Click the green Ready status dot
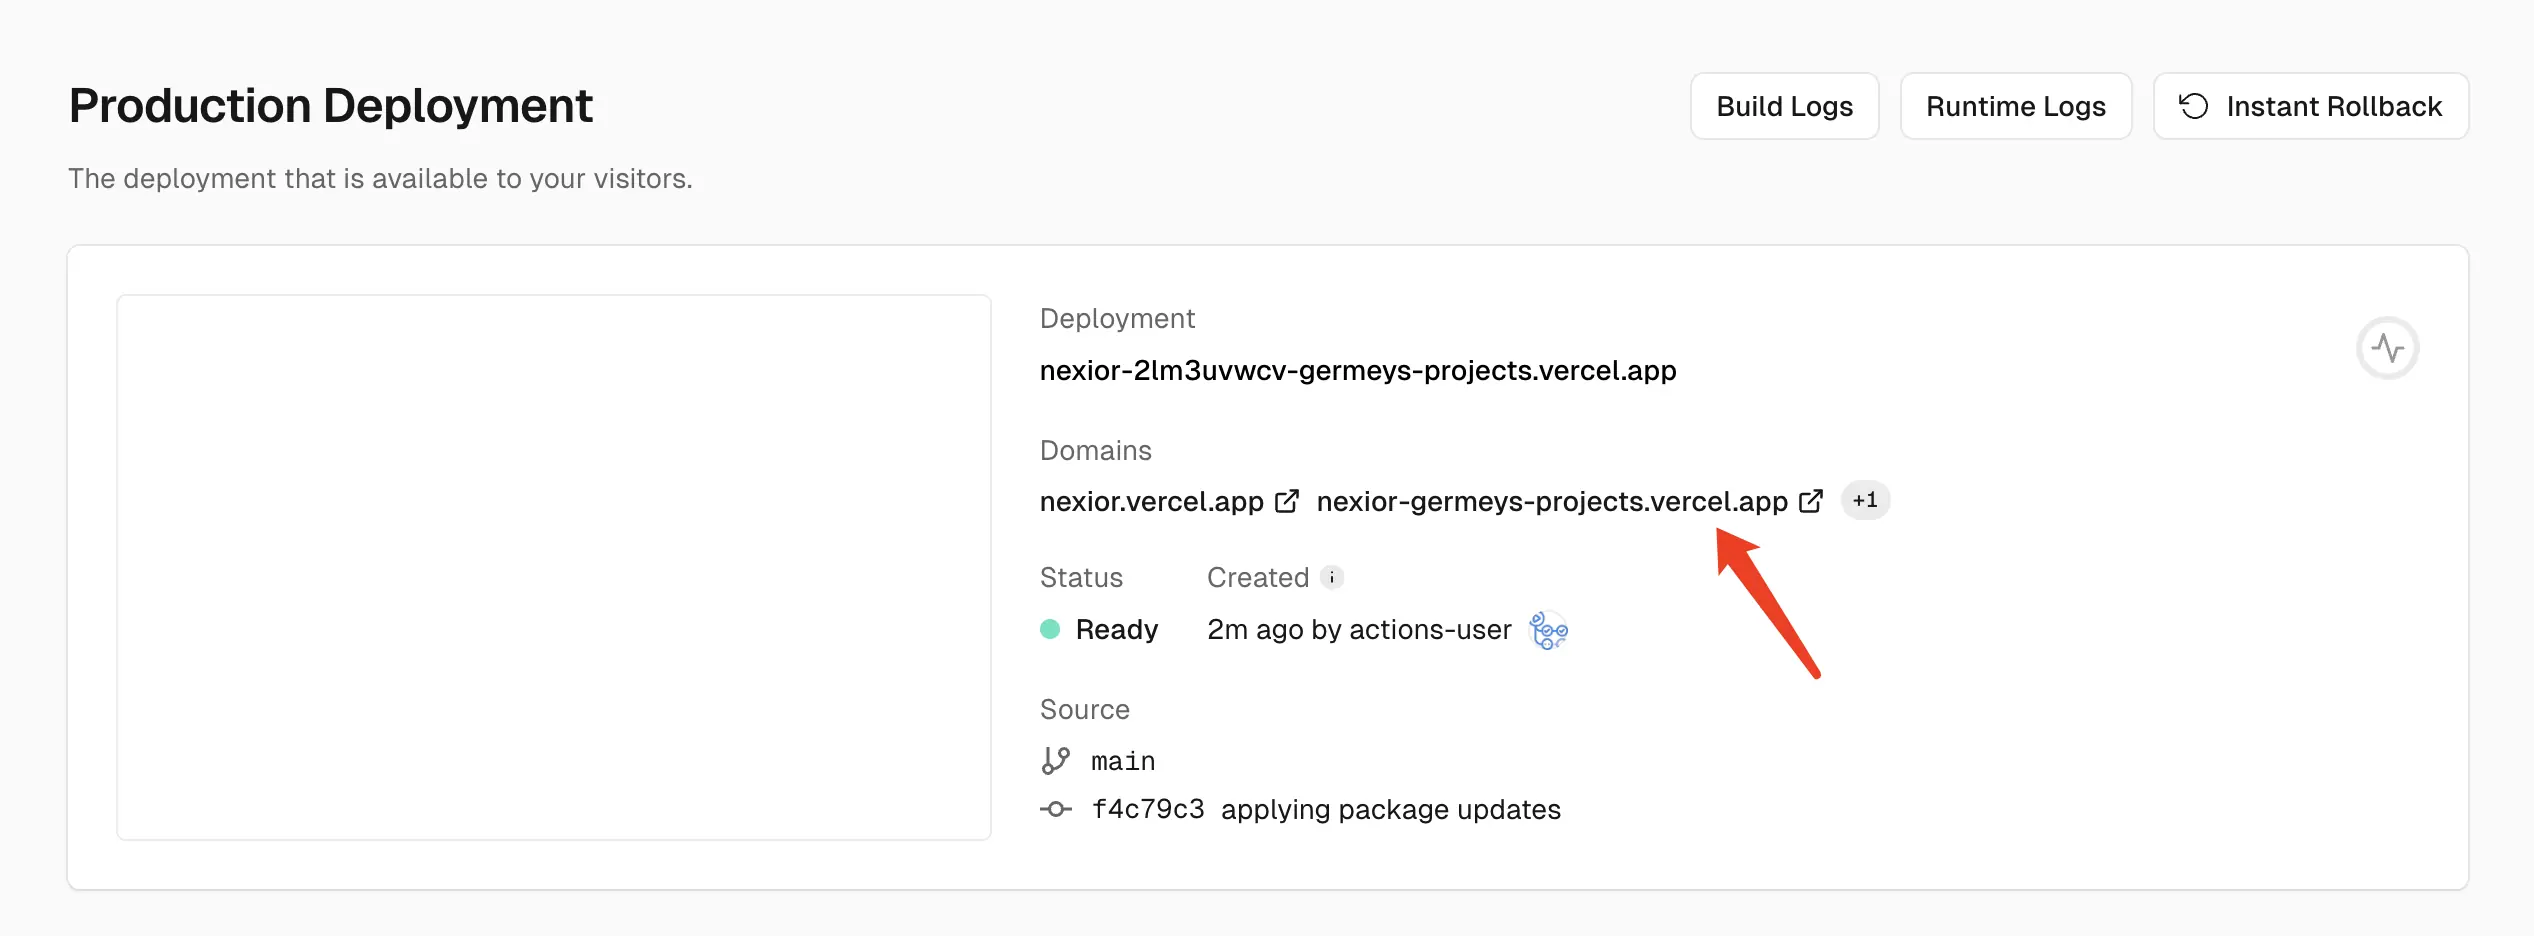 [1050, 629]
